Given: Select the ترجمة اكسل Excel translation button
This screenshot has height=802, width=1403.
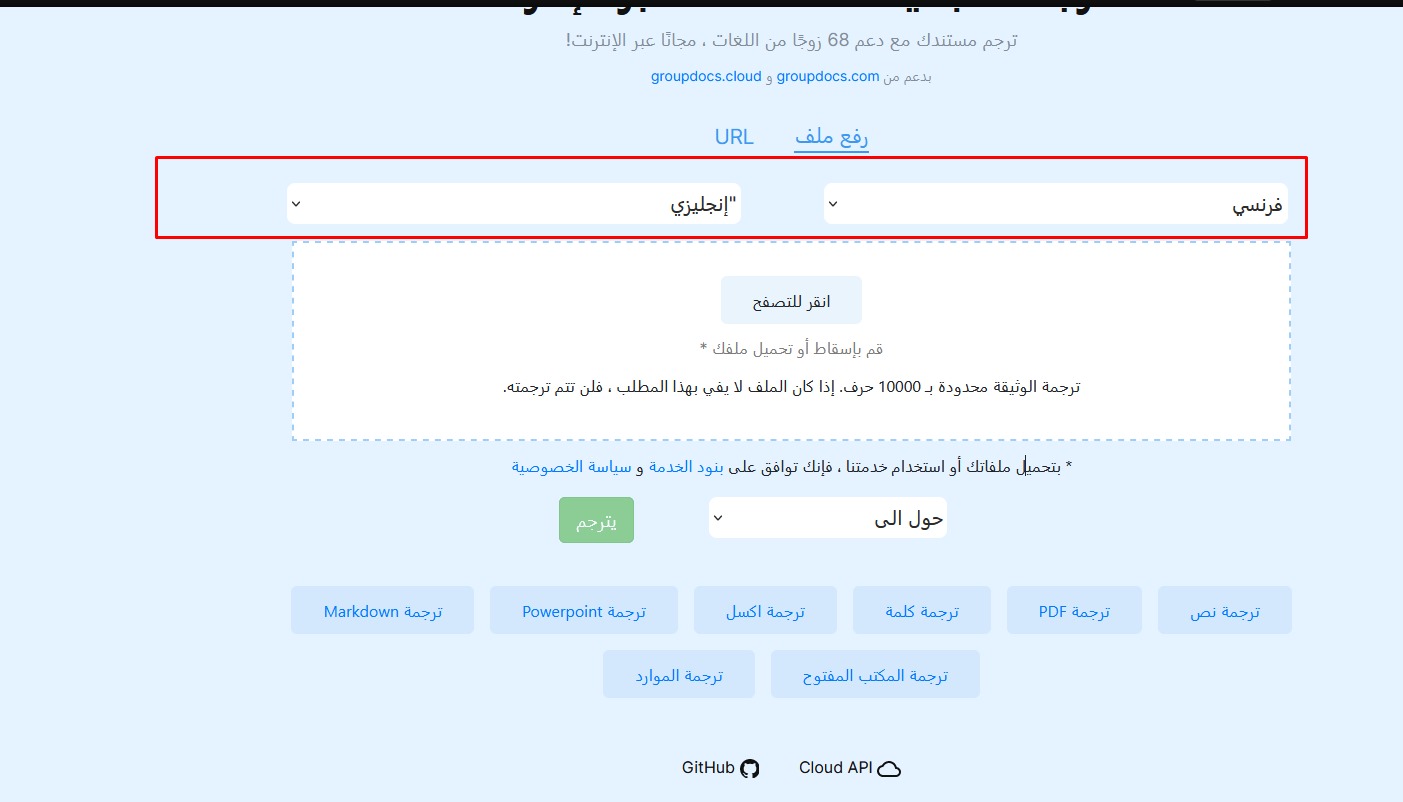Looking at the screenshot, I should click(x=765, y=611).
